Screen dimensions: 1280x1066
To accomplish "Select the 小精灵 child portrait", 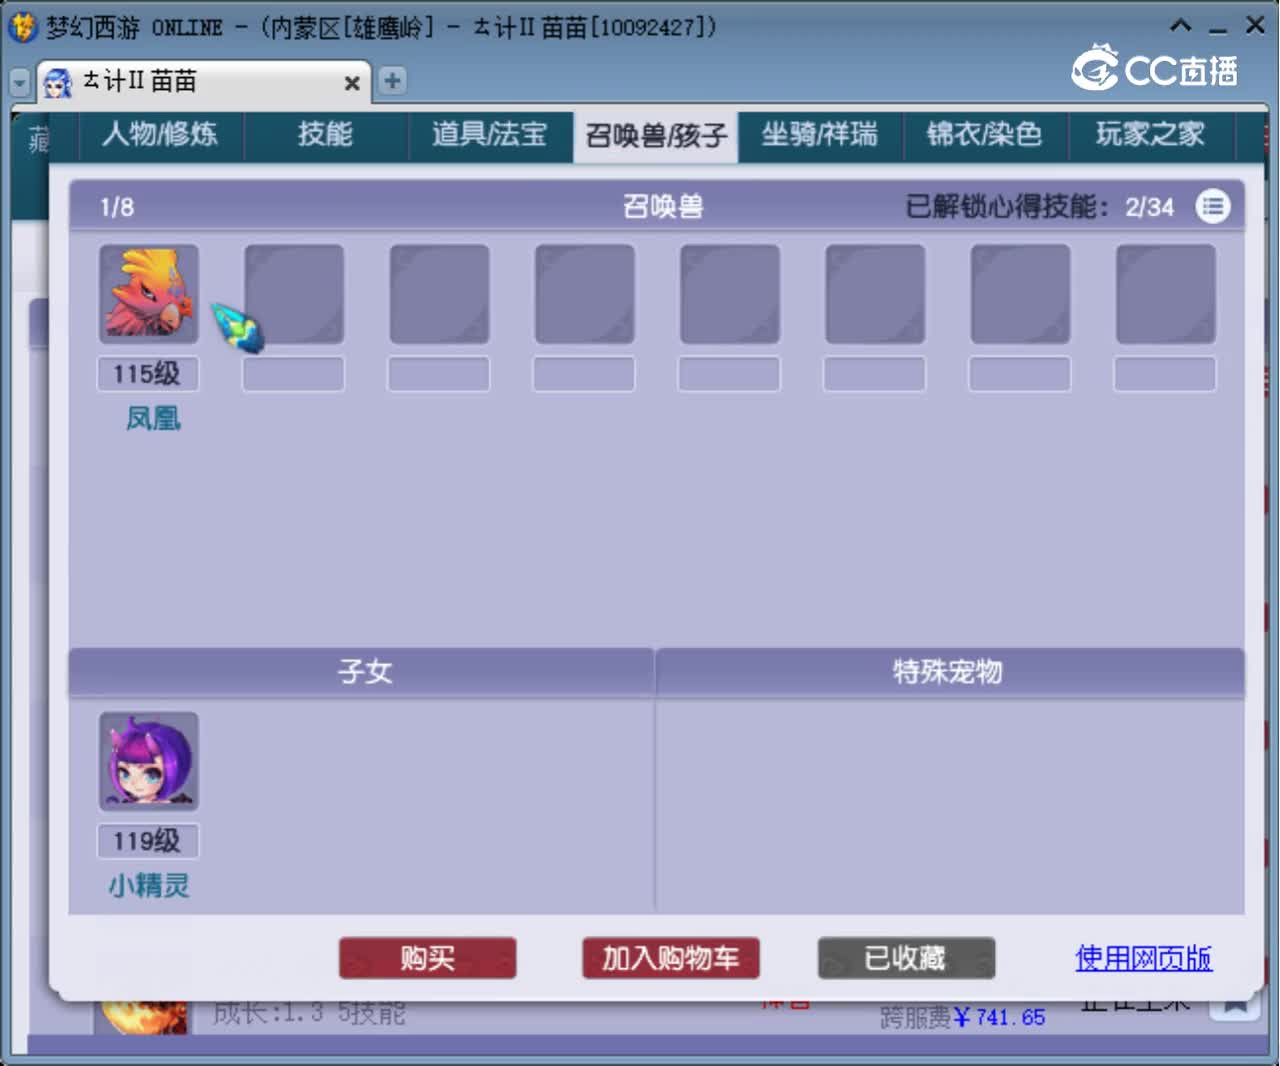I will [149, 761].
